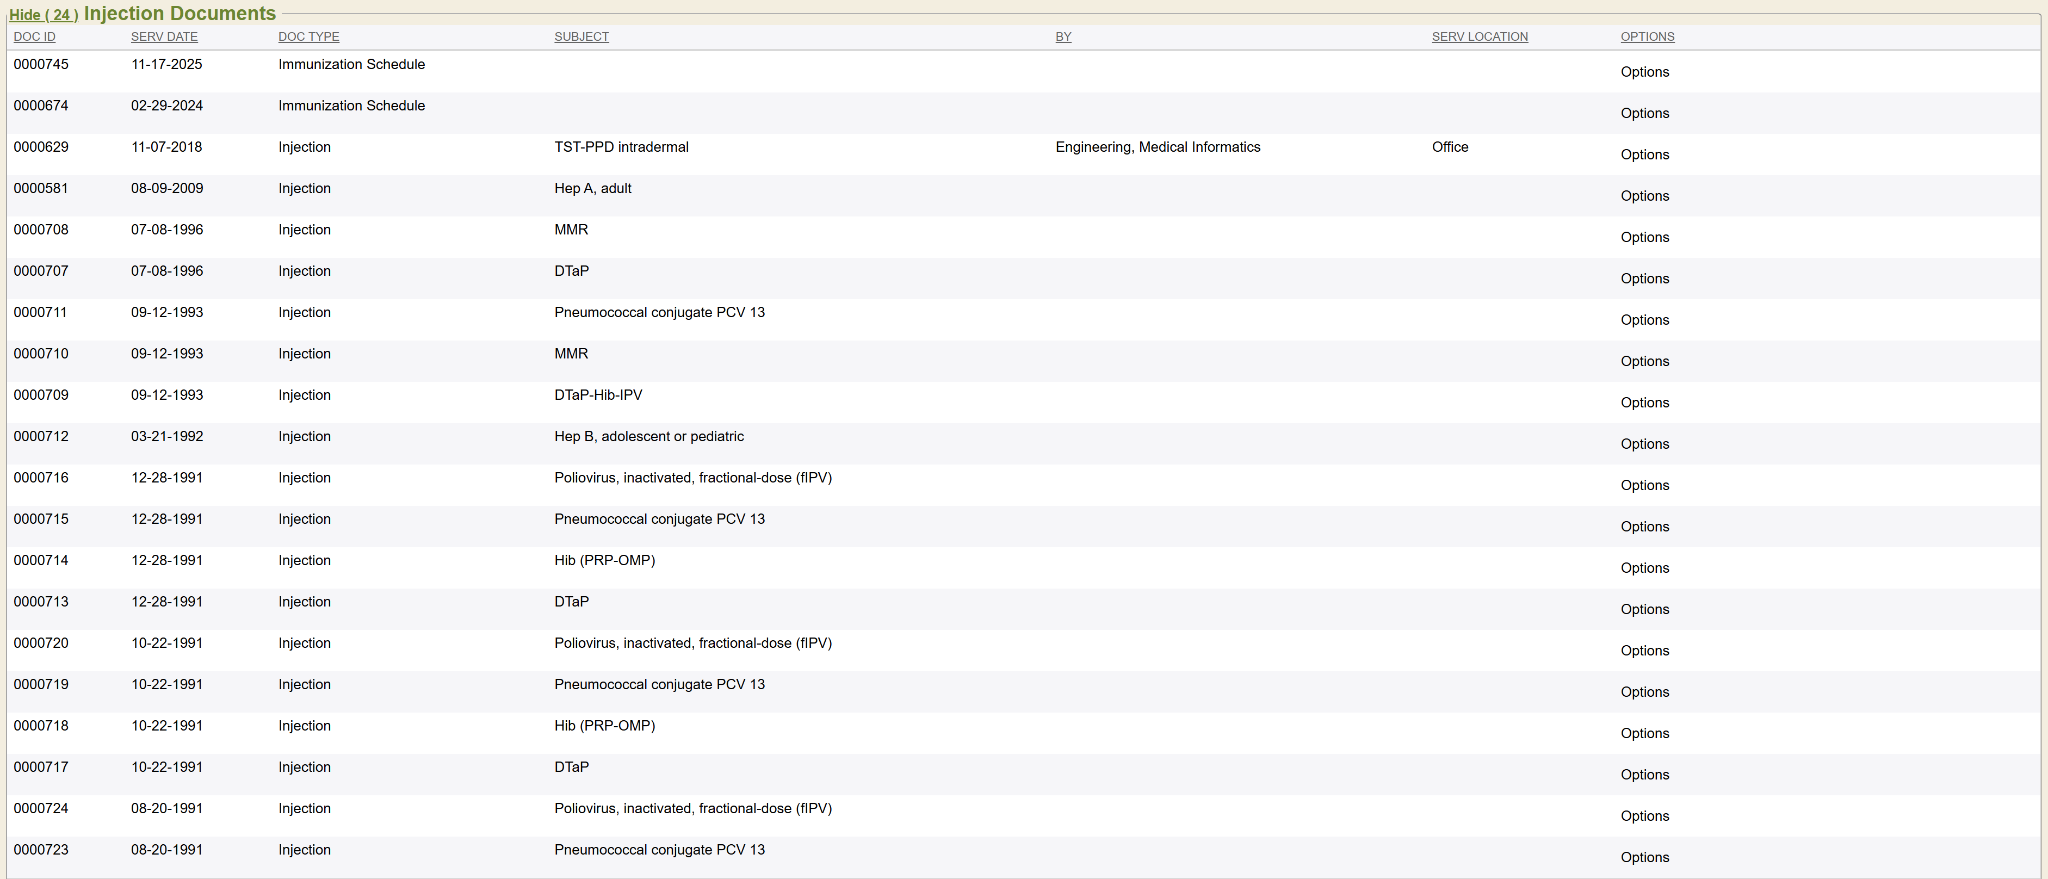Sort by SERV LOCATION column header
2048x879 pixels.
(x=1479, y=37)
